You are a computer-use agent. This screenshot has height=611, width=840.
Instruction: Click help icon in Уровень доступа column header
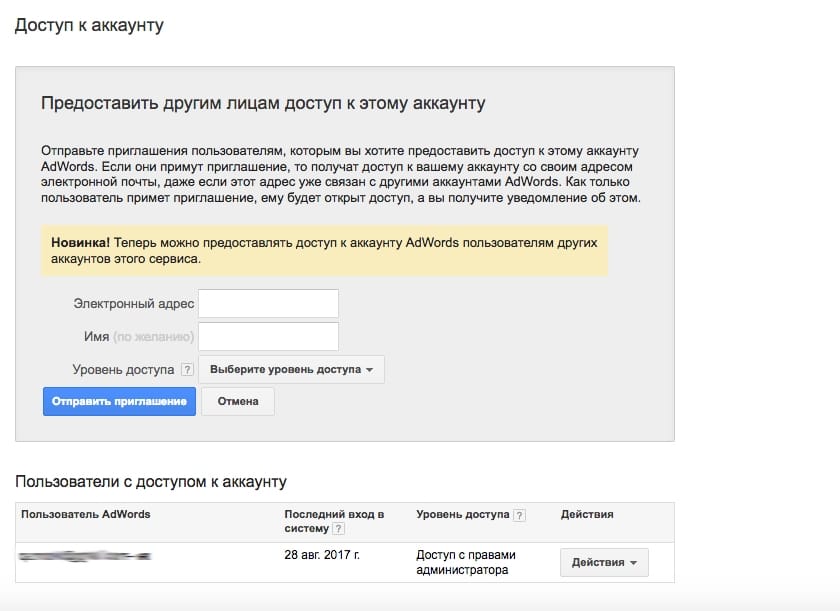tap(519, 515)
